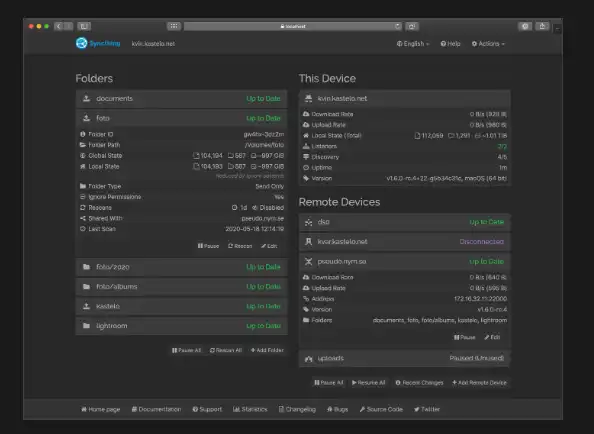This screenshot has width=594, height=434.
Task: Click the Global State globe icon
Action: coord(83,155)
